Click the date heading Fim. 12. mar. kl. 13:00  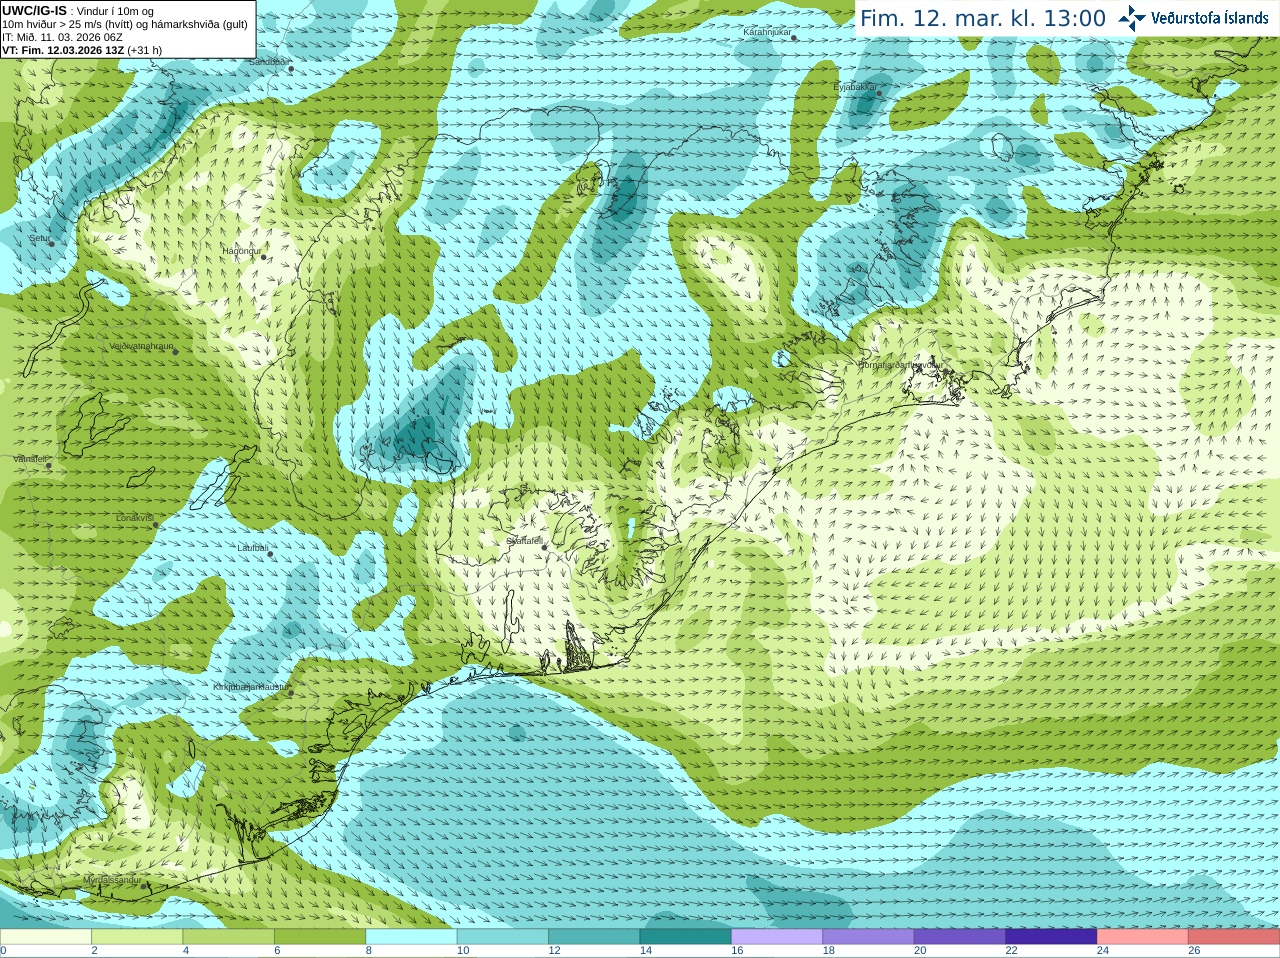click(x=983, y=18)
